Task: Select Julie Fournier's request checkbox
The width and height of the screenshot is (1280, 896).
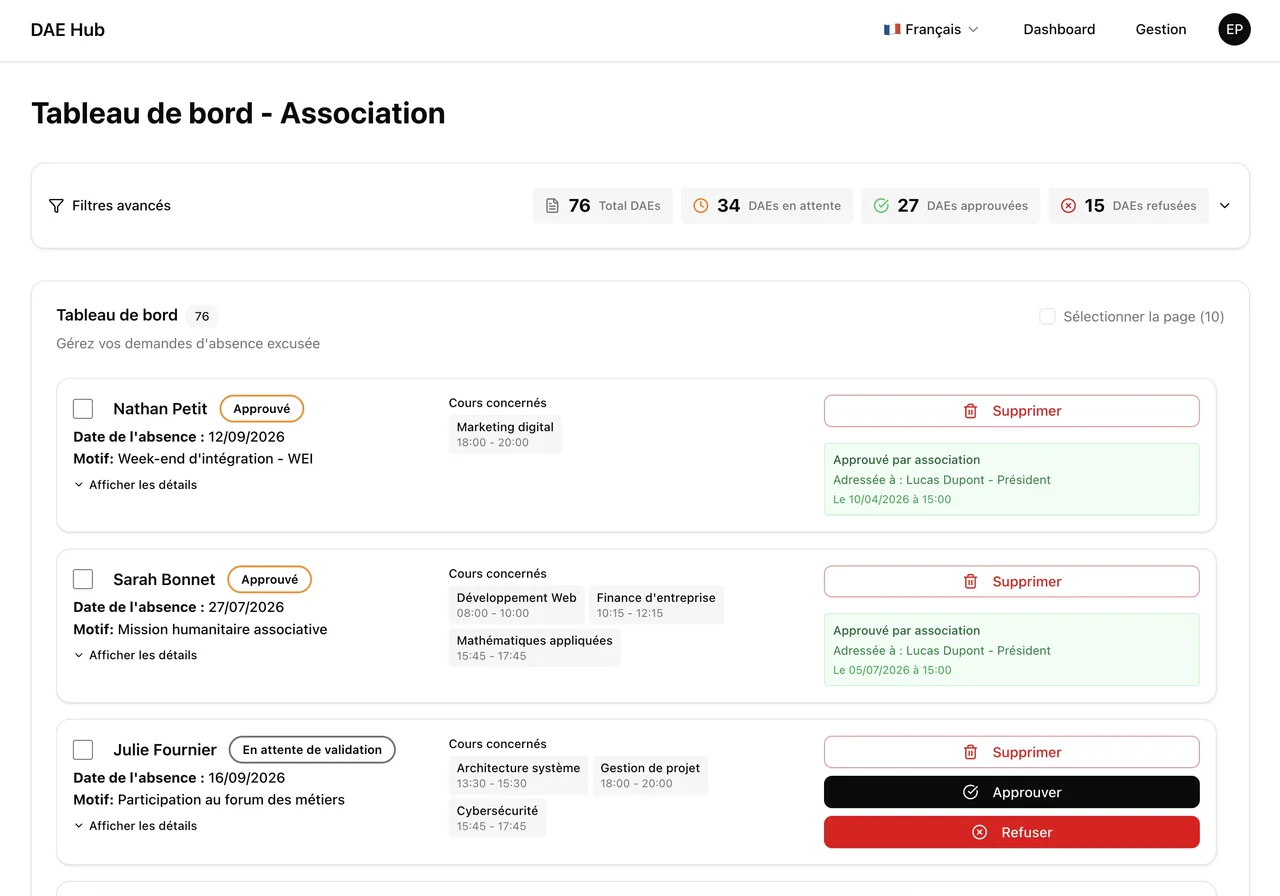Action: pos(83,750)
